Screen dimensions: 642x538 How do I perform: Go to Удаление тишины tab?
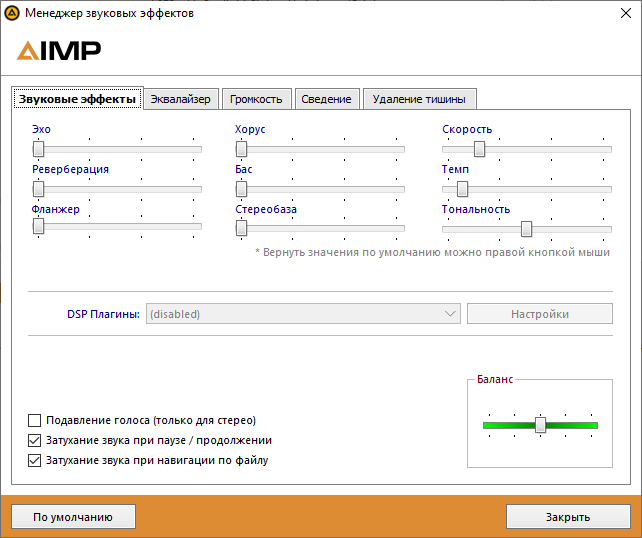(x=419, y=99)
